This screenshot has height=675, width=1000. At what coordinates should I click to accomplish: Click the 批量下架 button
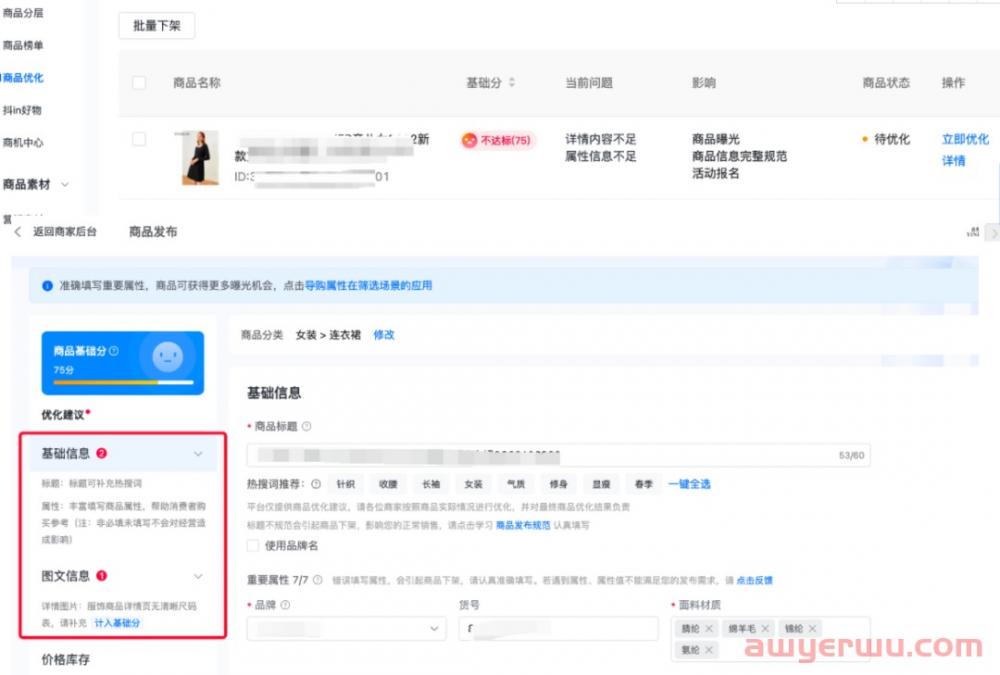click(156, 26)
